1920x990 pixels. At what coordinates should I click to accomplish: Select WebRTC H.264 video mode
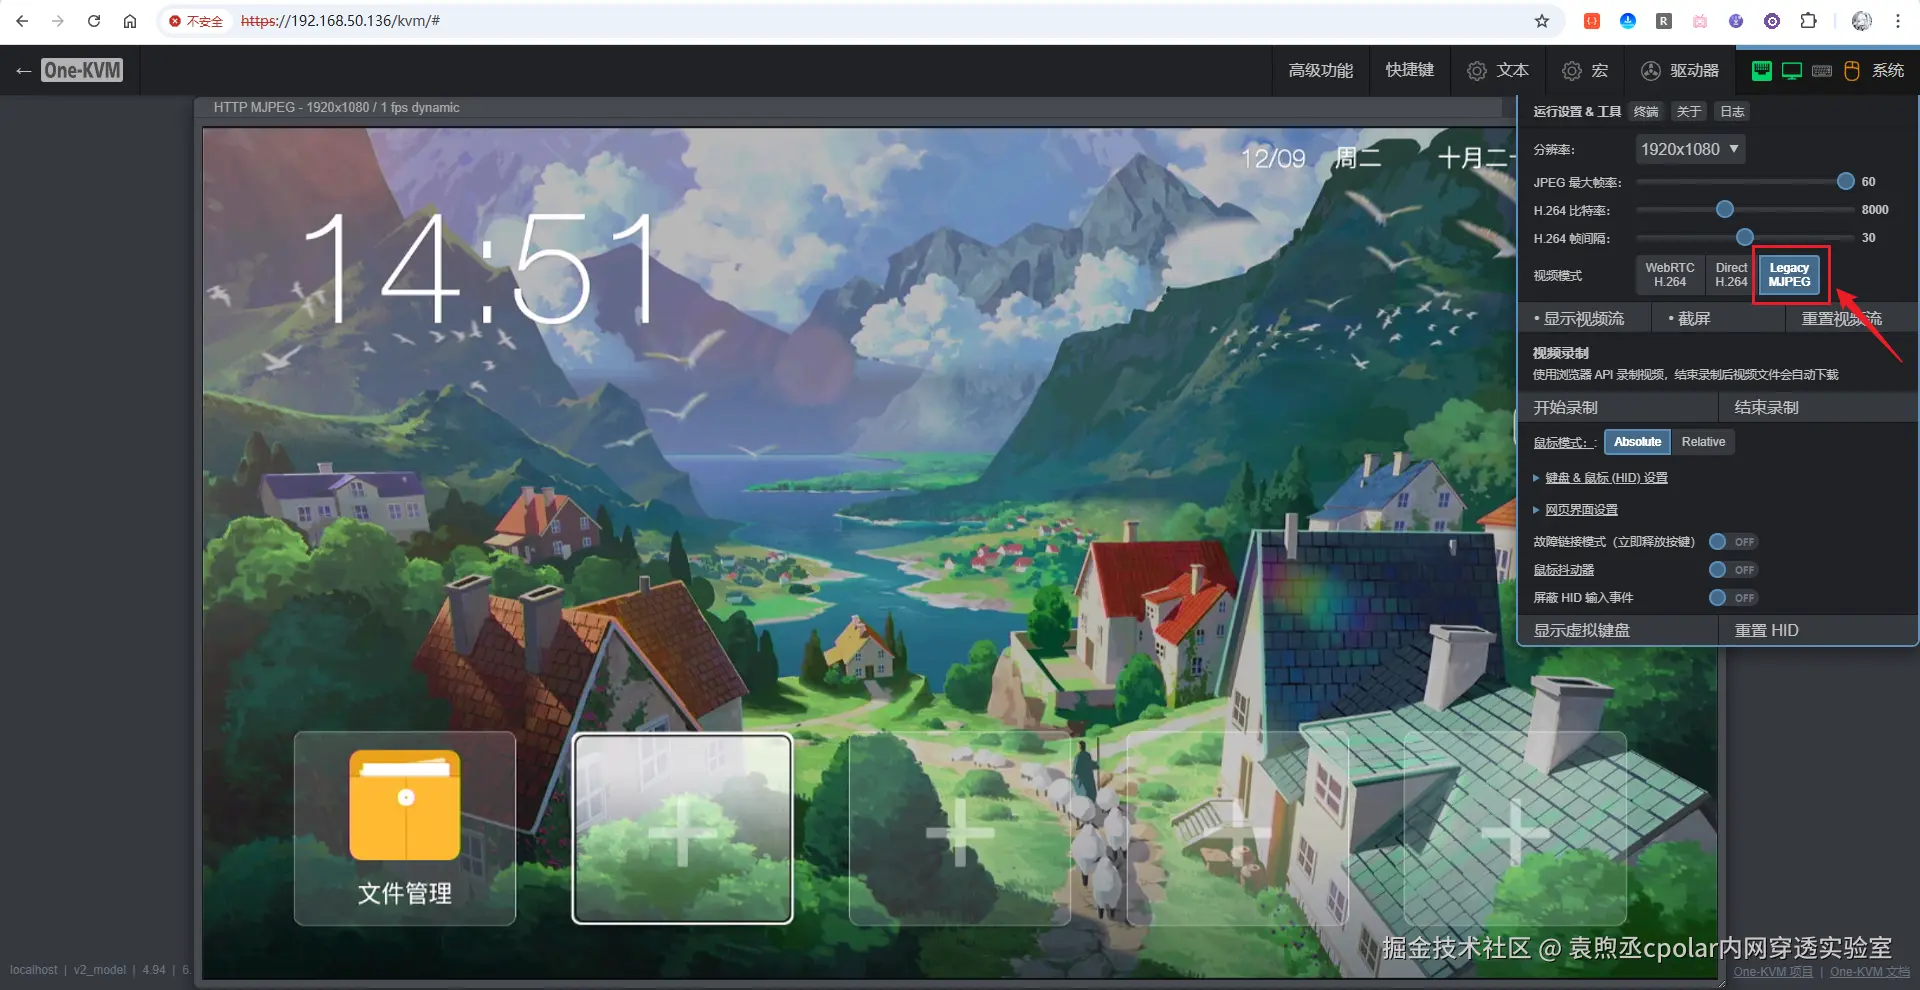click(1670, 275)
